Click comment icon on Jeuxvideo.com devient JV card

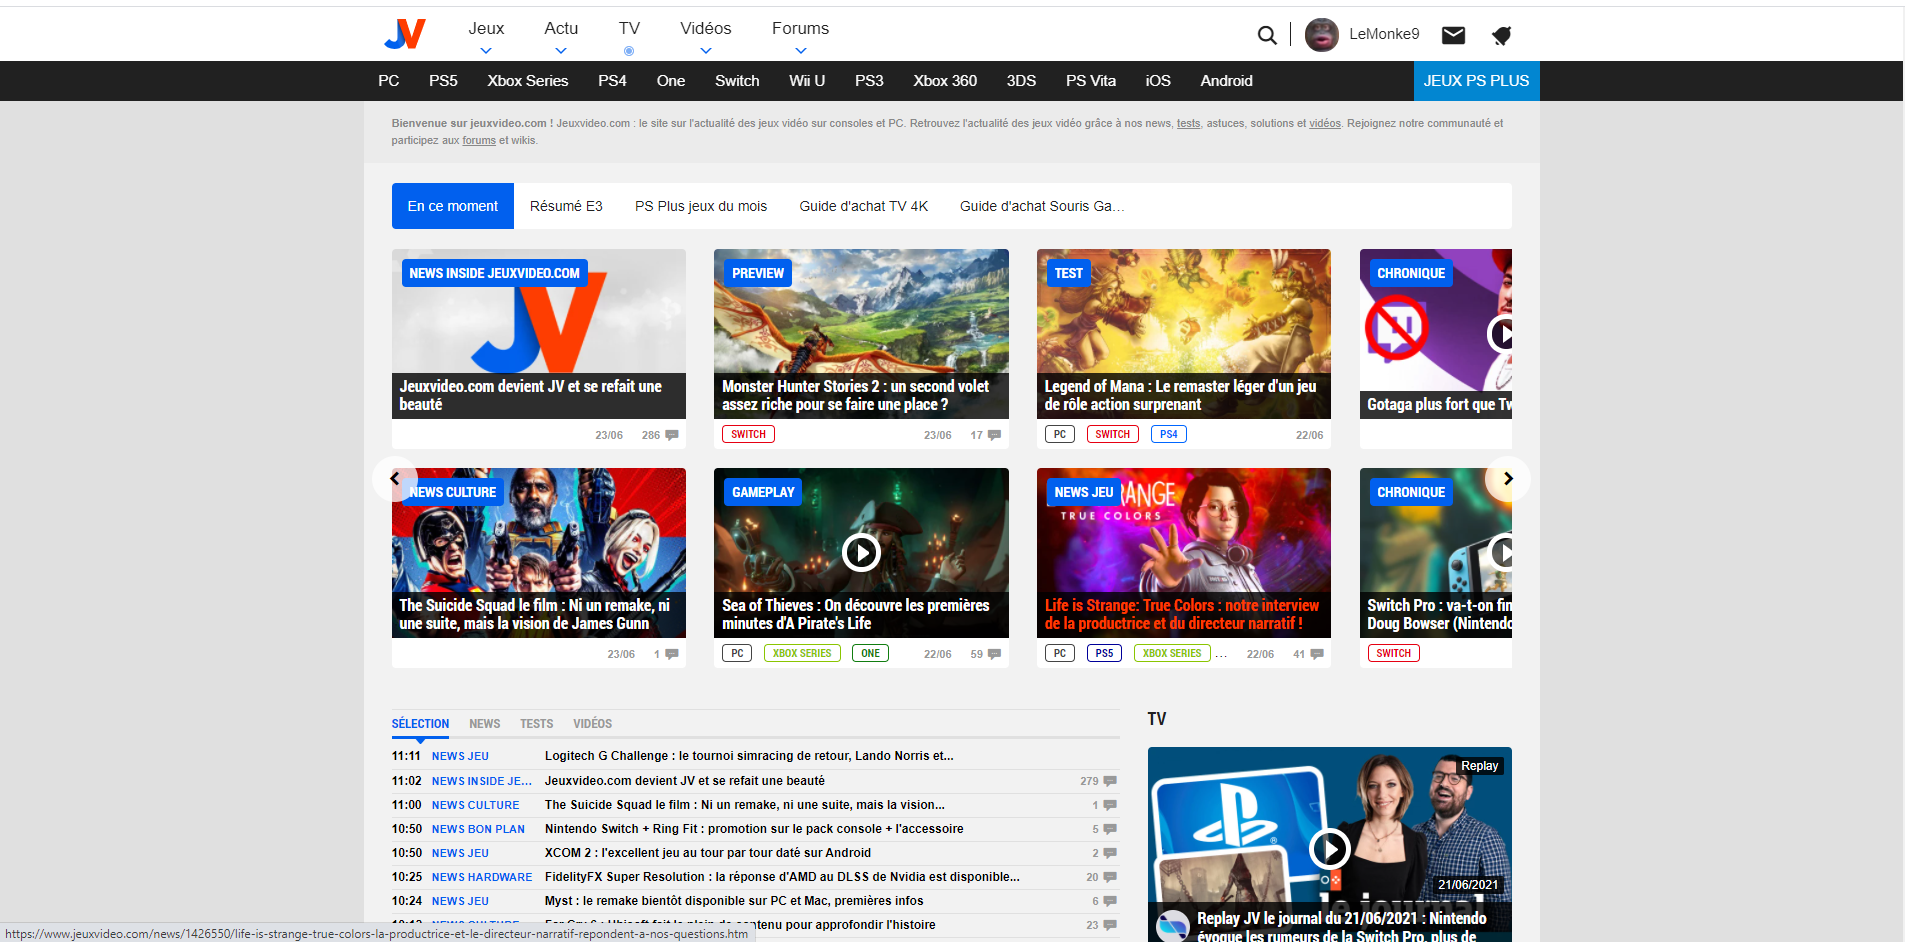[x=672, y=435]
